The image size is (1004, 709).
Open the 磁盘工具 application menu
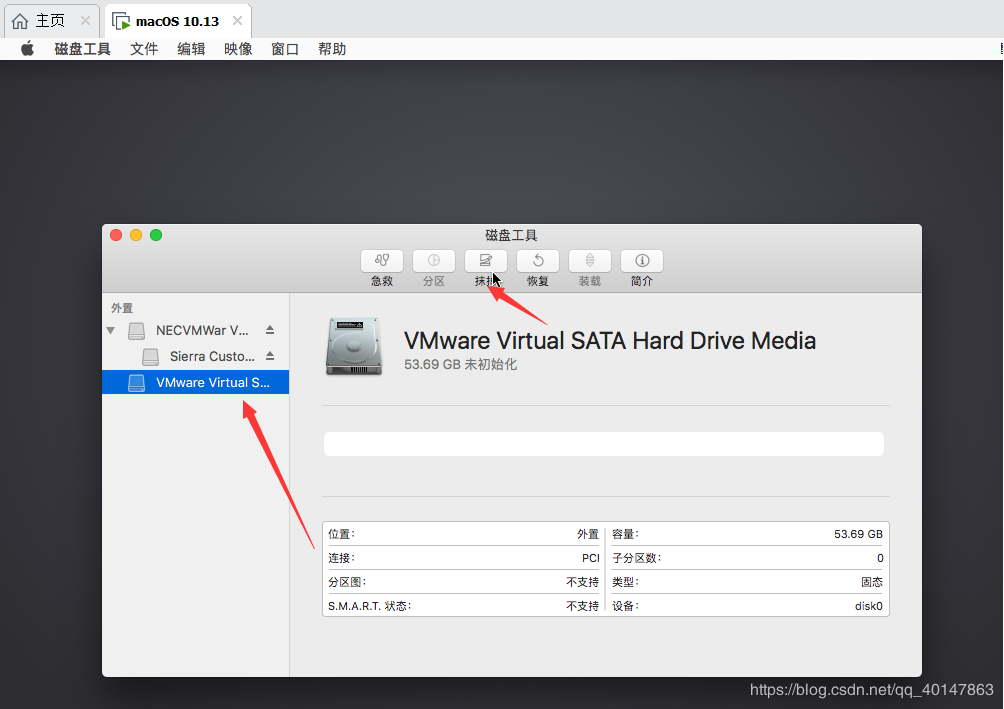(82, 49)
